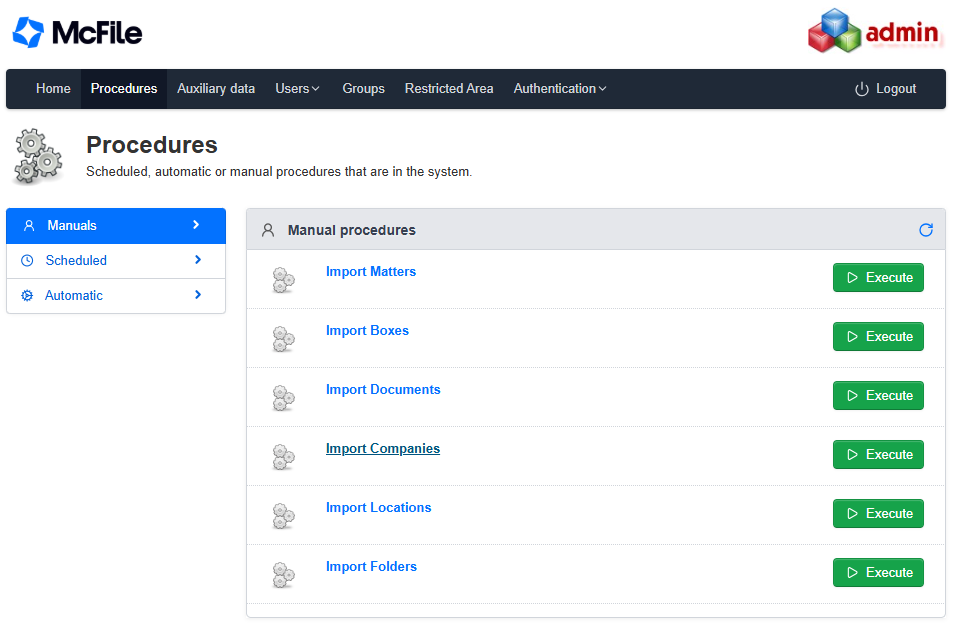Click the gear icon beside Import Folders
Viewport: 956px width, 630px height.
[x=284, y=575]
